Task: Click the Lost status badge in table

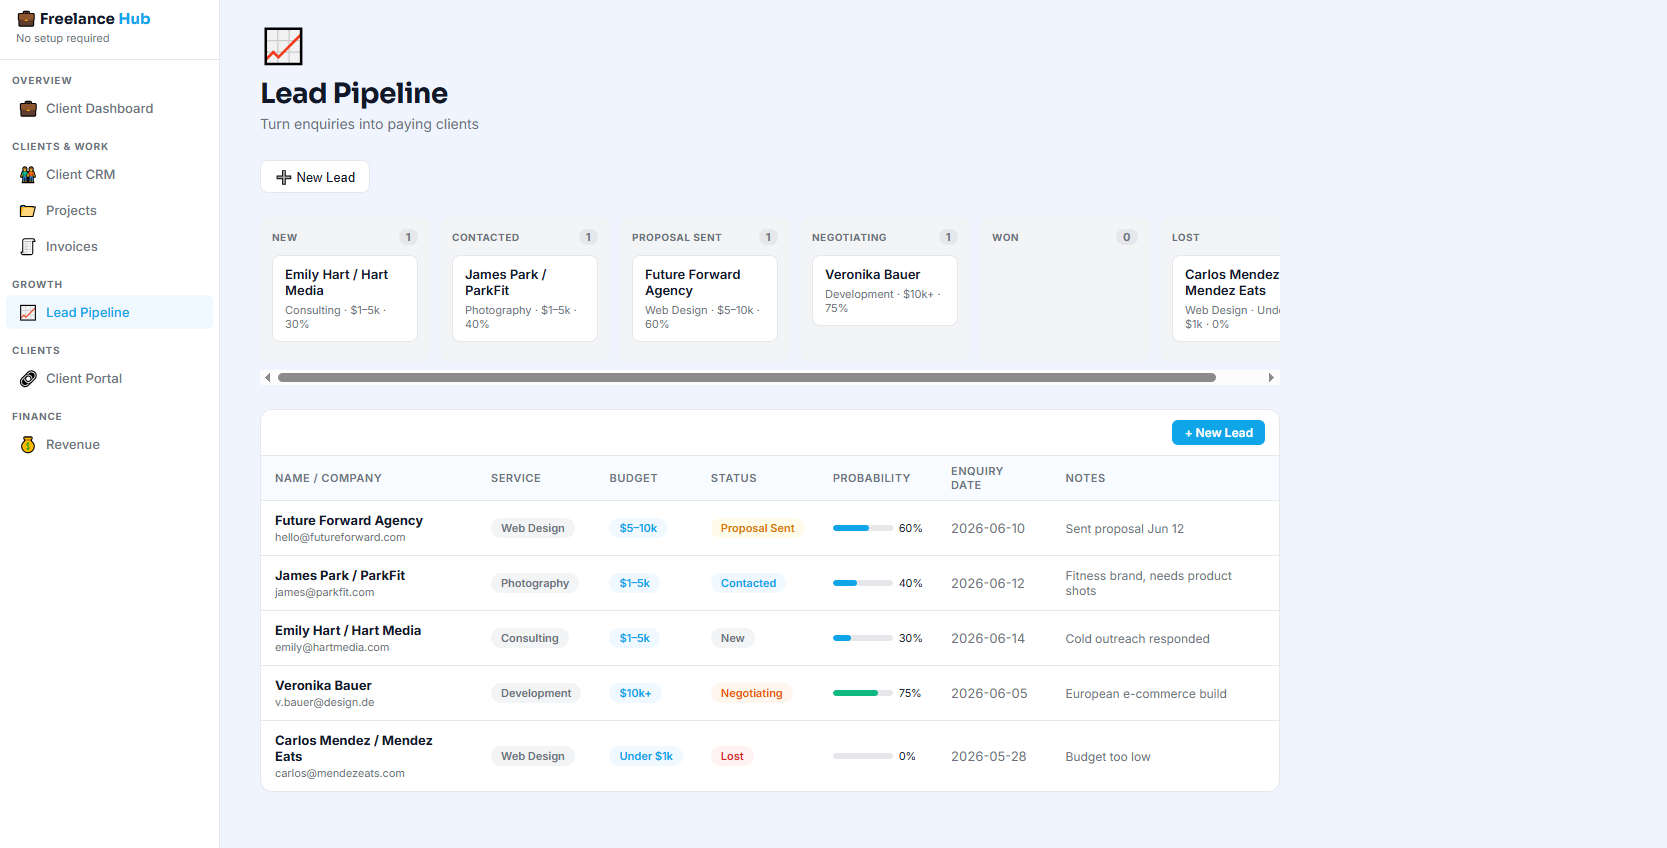Action: [733, 756]
